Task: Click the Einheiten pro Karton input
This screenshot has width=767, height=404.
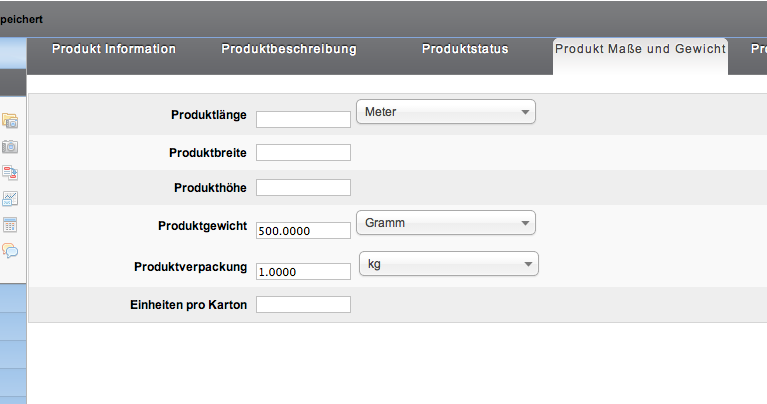Action: point(303,304)
